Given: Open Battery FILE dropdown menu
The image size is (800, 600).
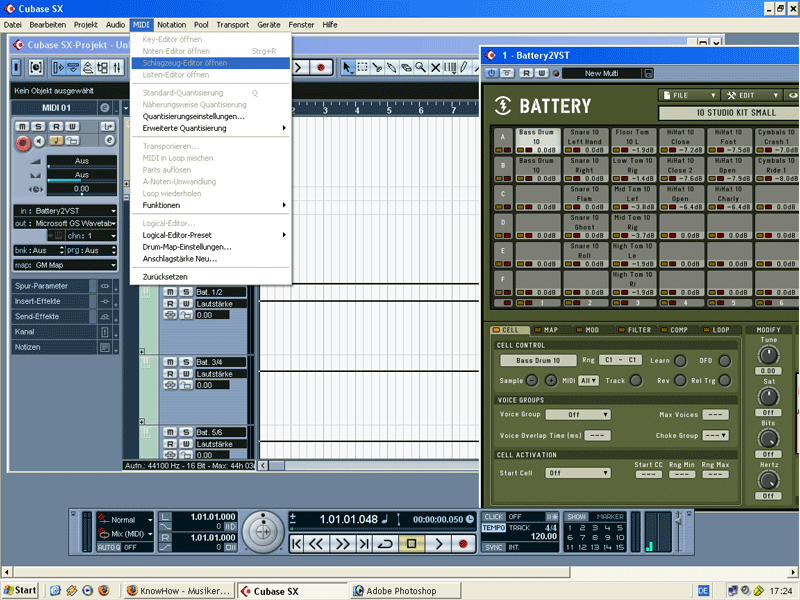Looking at the screenshot, I should point(689,95).
